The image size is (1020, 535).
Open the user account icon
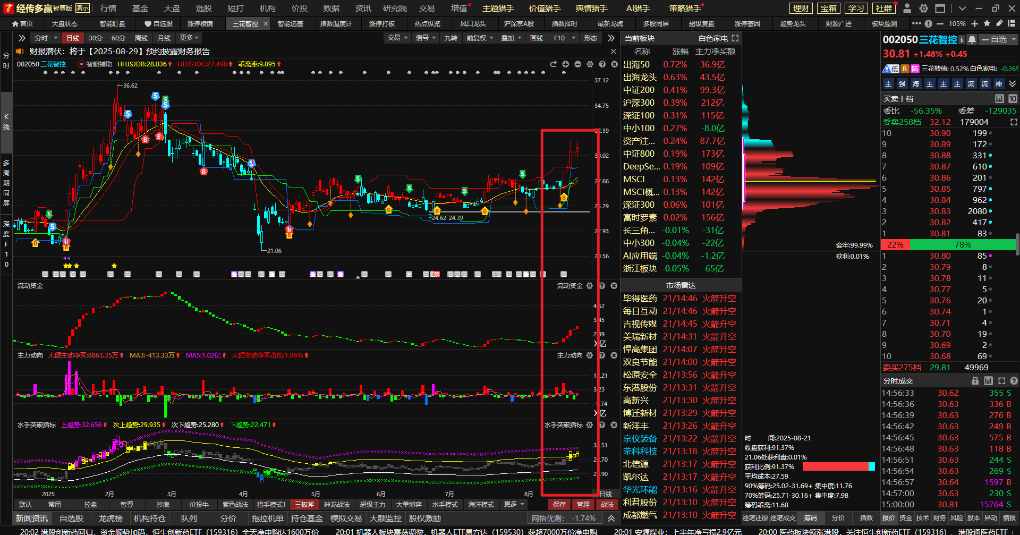coord(909,8)
